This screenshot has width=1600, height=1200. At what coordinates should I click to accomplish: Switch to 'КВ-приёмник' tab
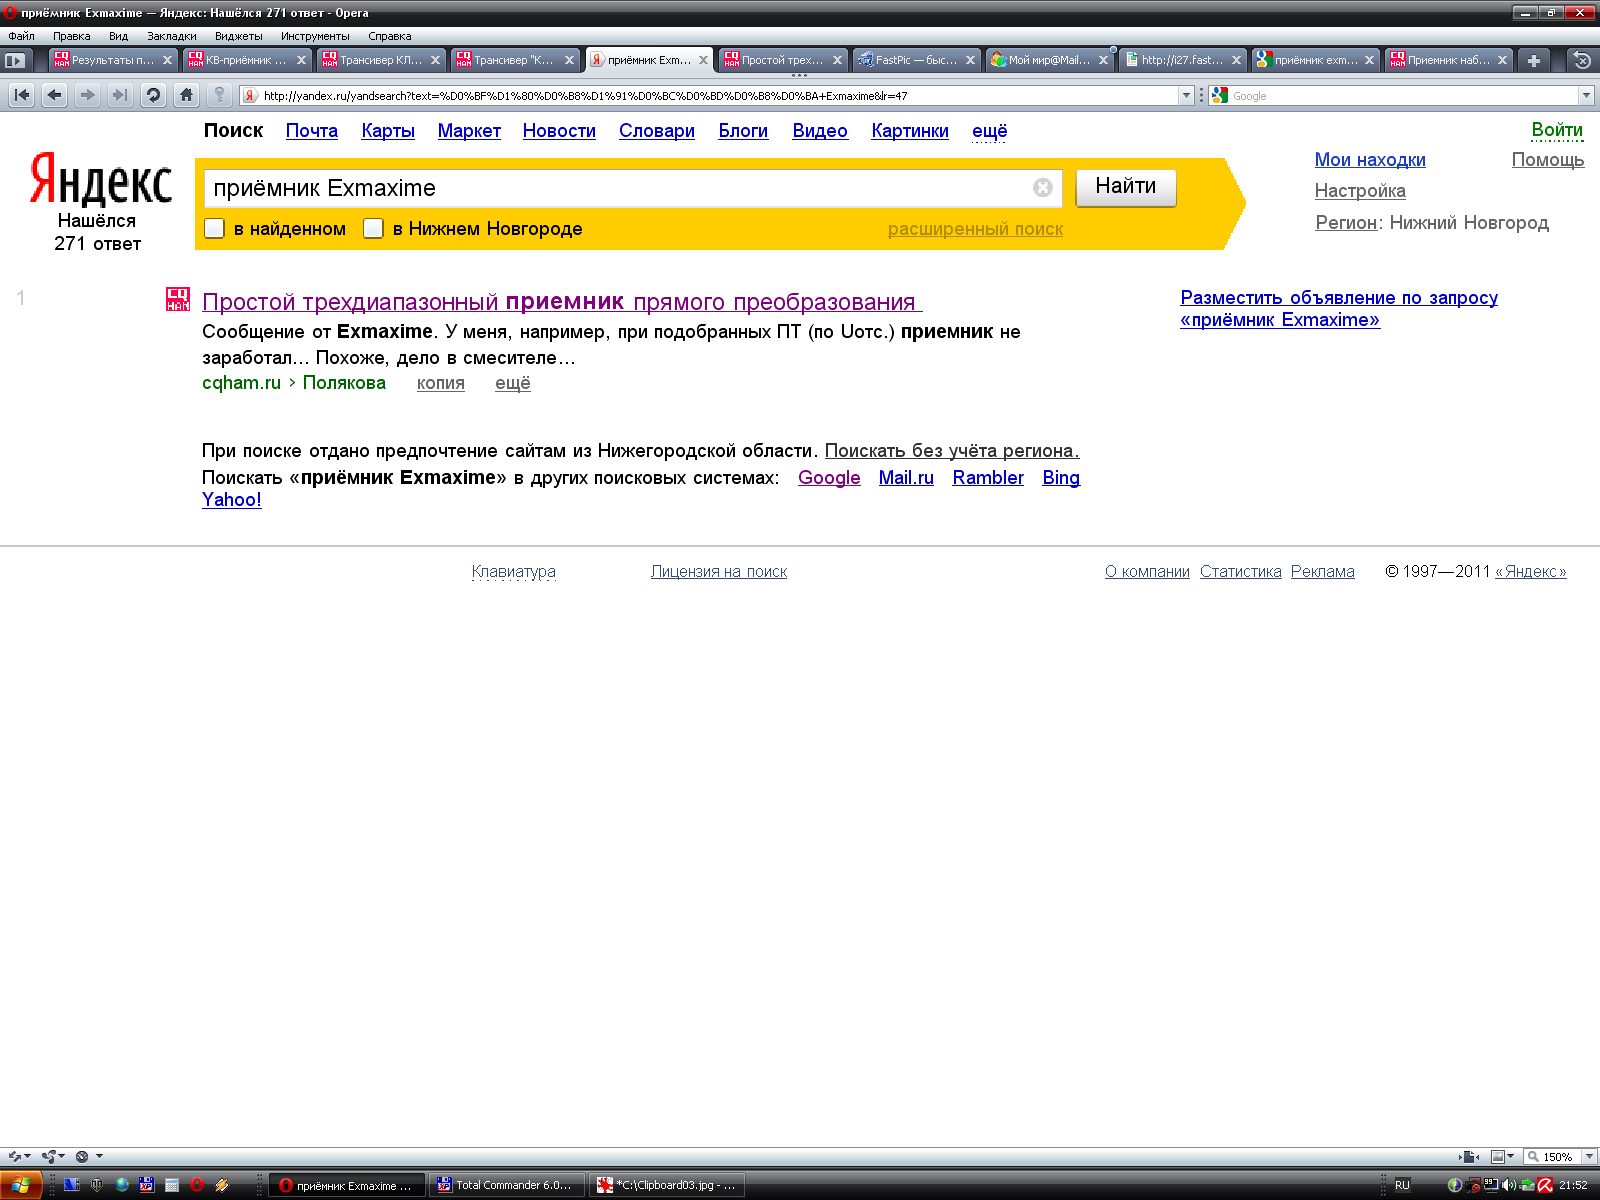247,60
